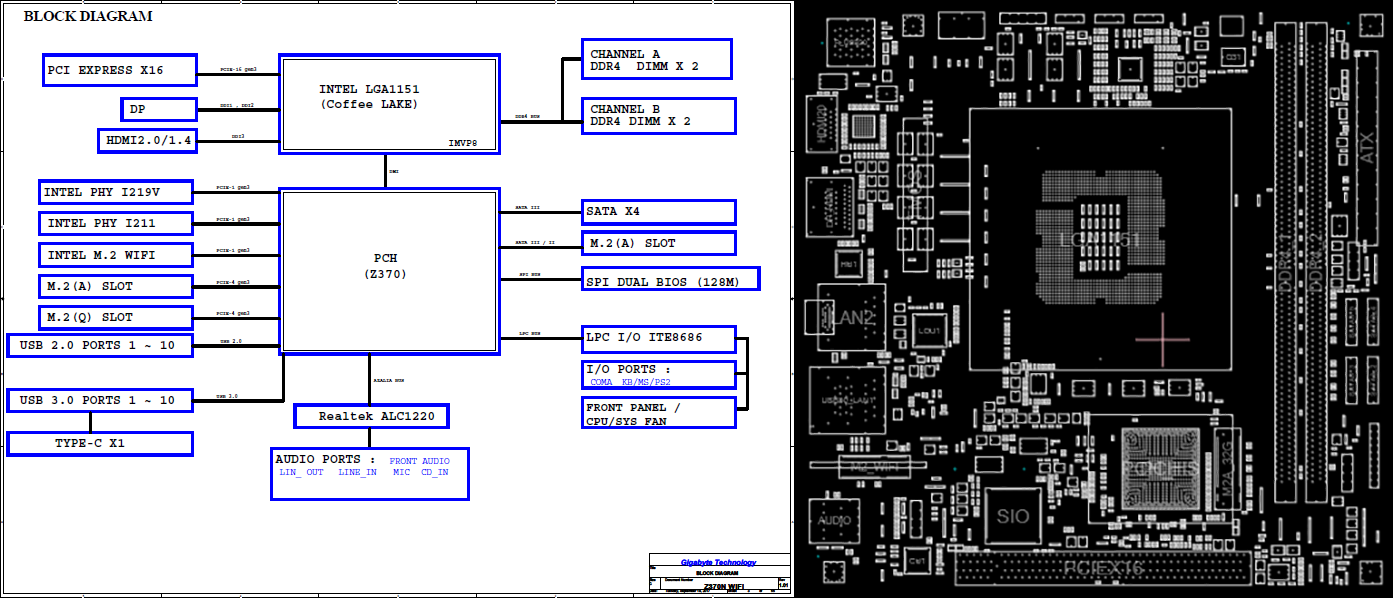Select the INTEL M.2 WIFI block
1393x598 pixels.
(x=116, y=255)
